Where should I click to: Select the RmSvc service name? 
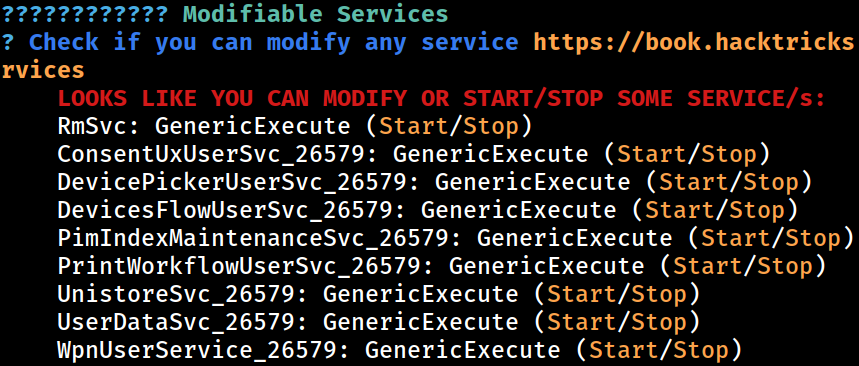(x=92, y=127)
